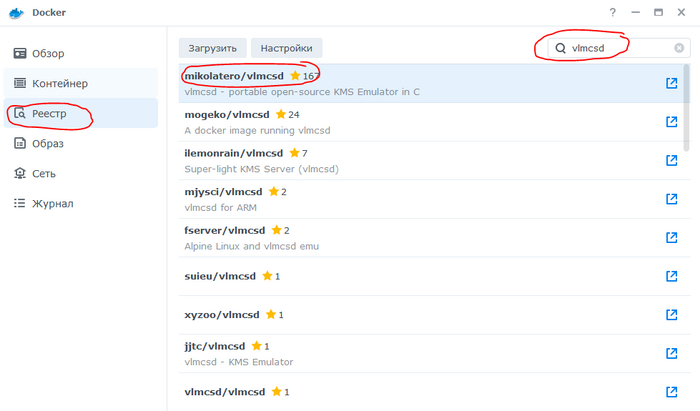Click description 'vlmcsd - KMS Emulator'
The height and width of the screenshot is (411, 700).
(239, 362)
